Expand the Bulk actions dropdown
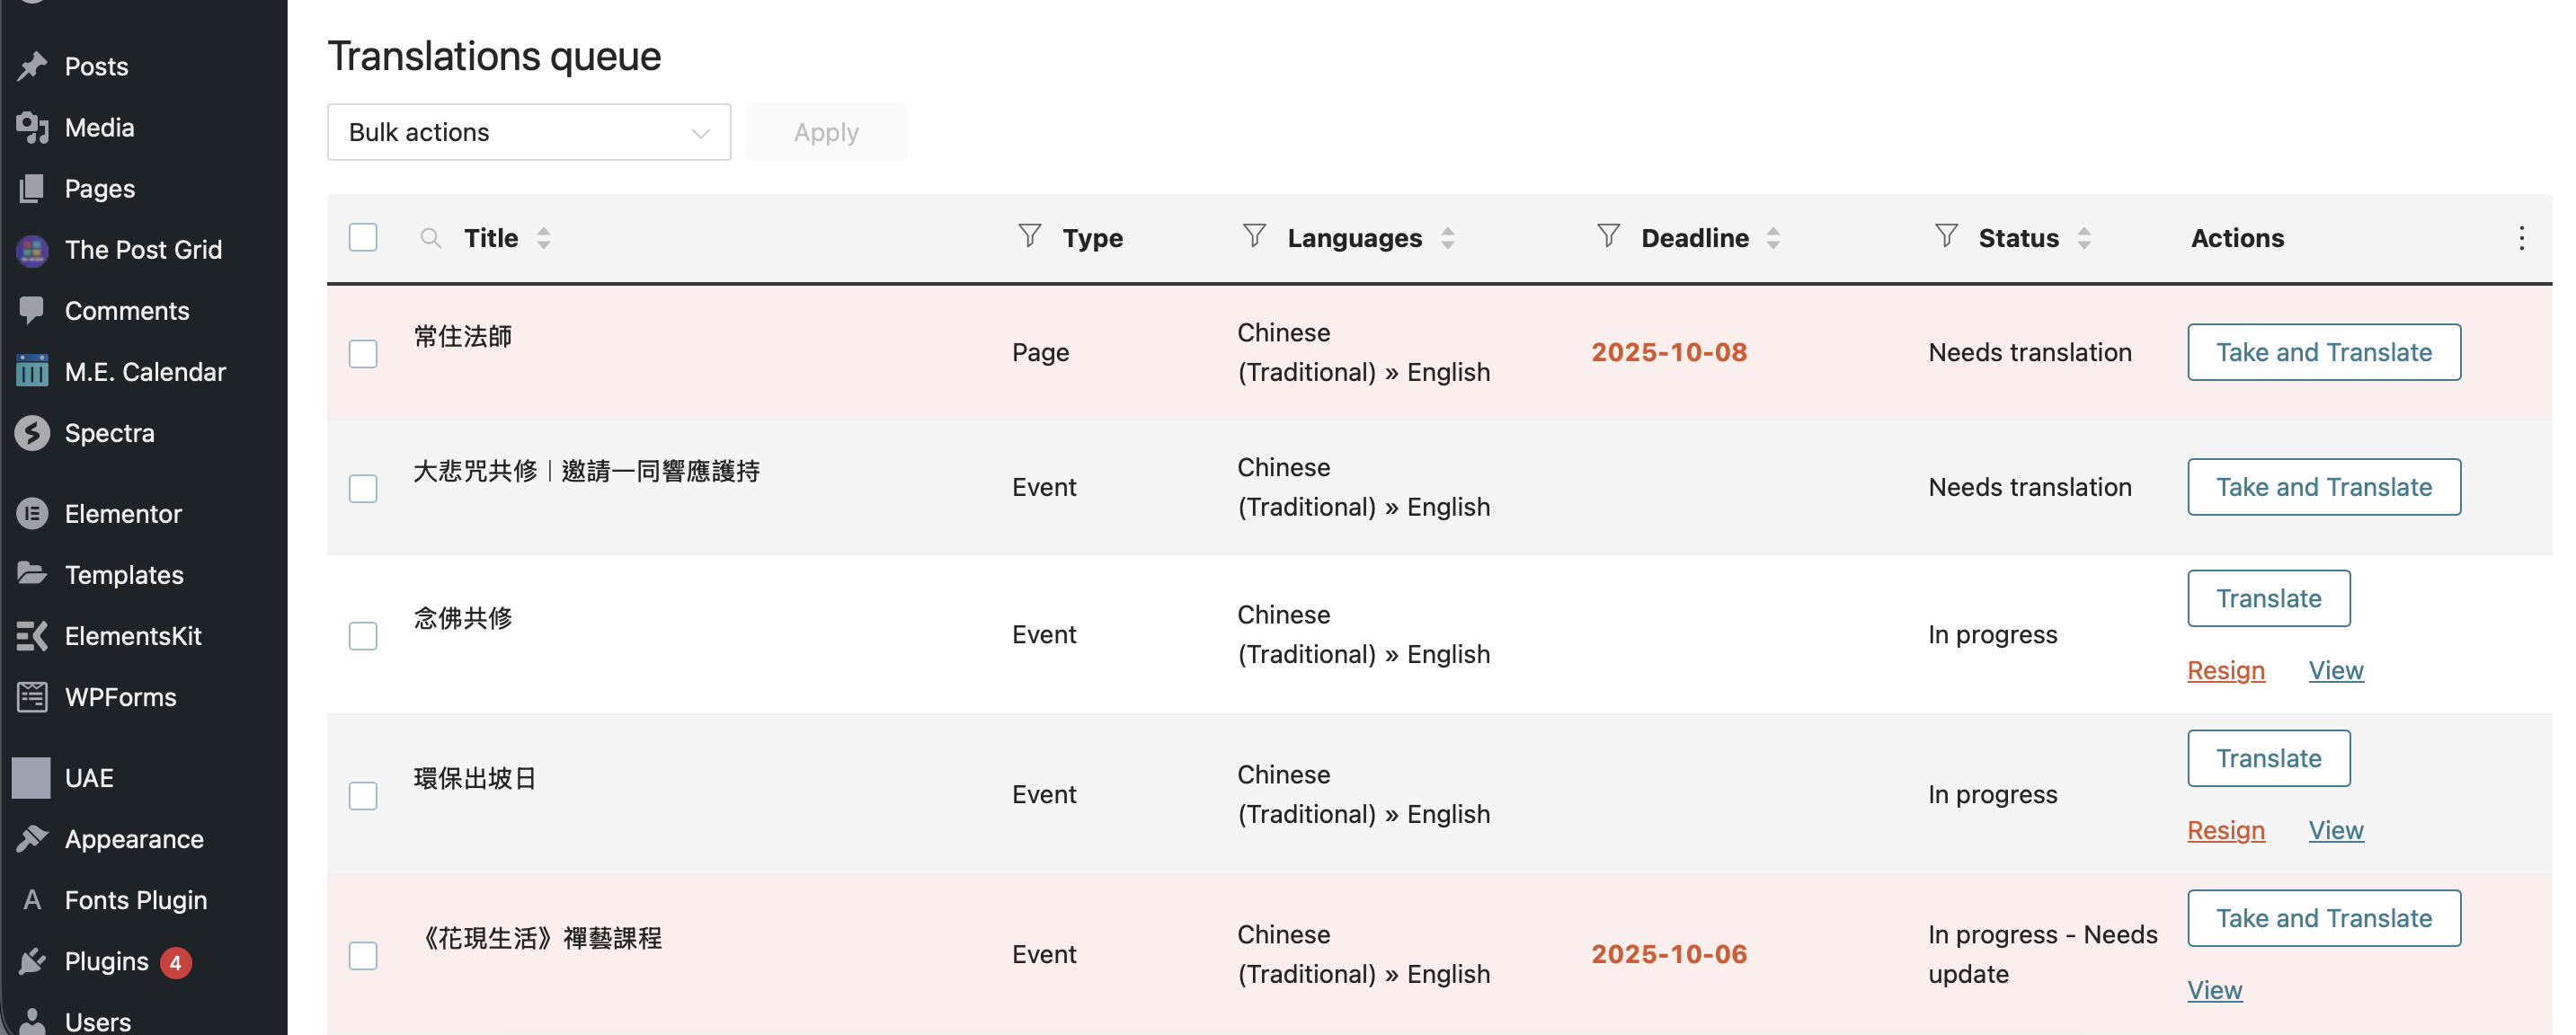This screenshot has width=2576, height=1035. pos(528,132)
